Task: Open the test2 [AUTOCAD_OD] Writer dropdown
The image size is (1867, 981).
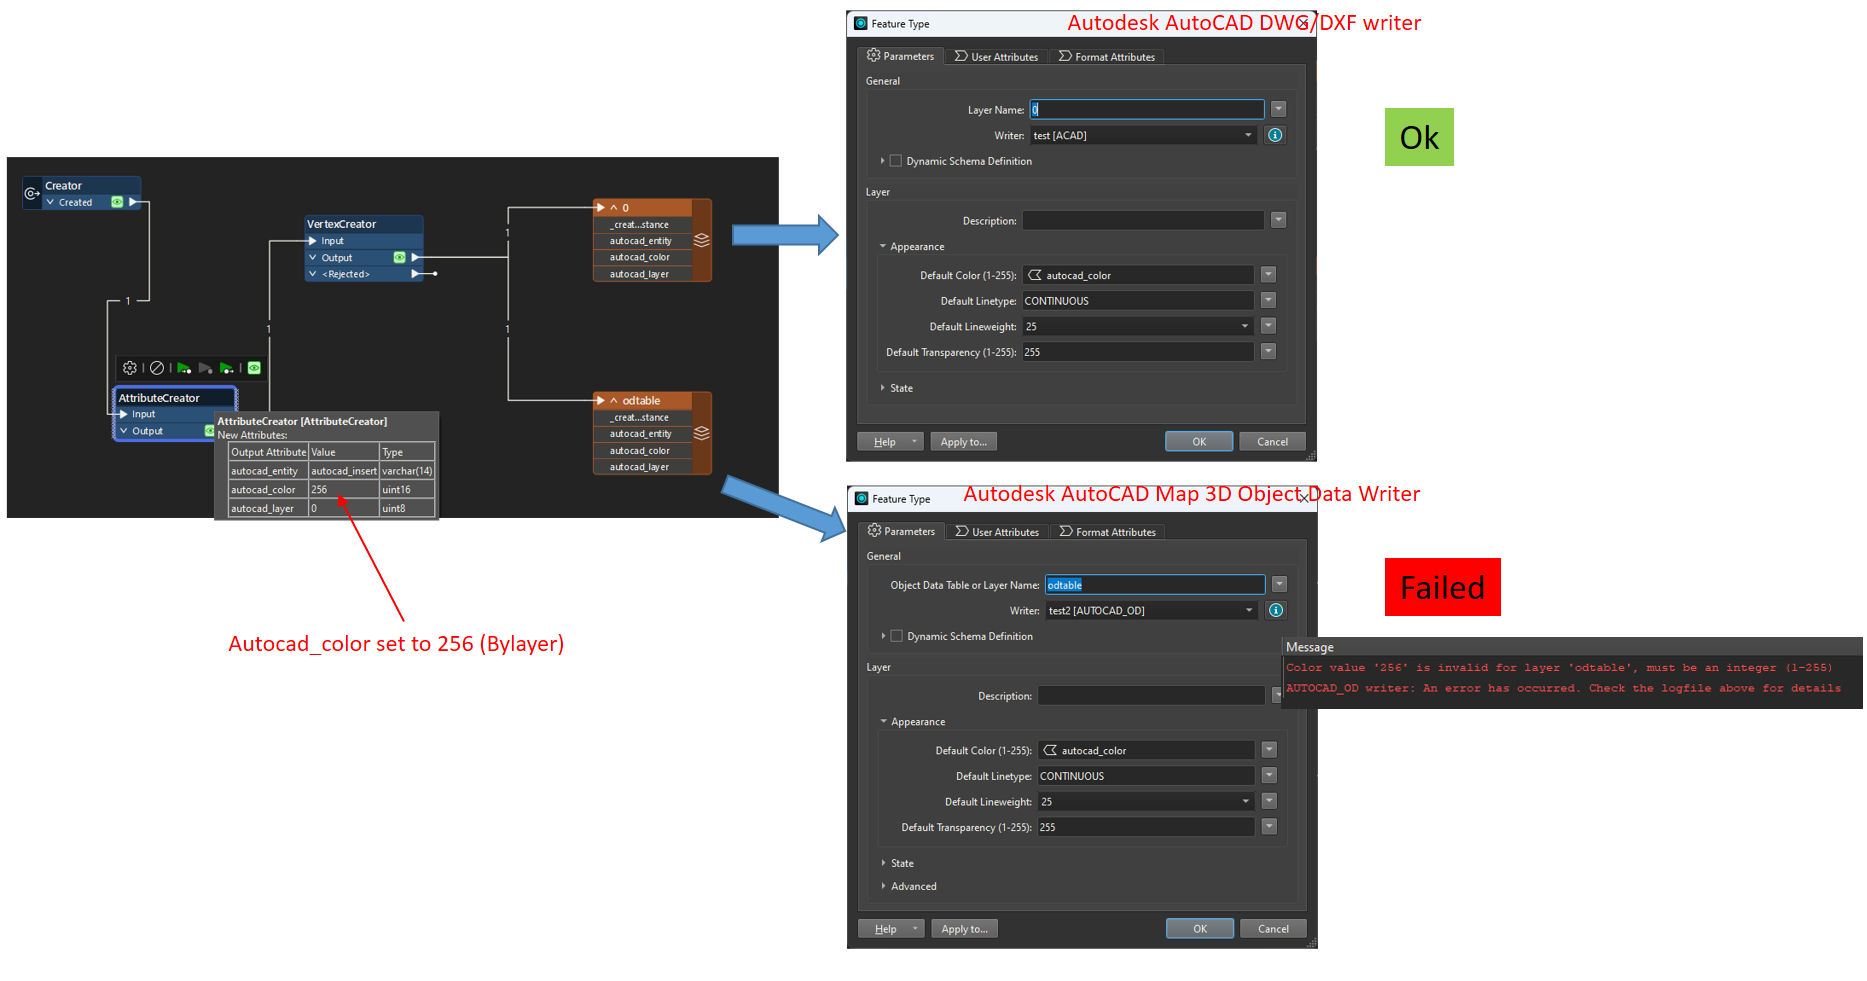Action: pyautogui.click(x=1249, y=610)
